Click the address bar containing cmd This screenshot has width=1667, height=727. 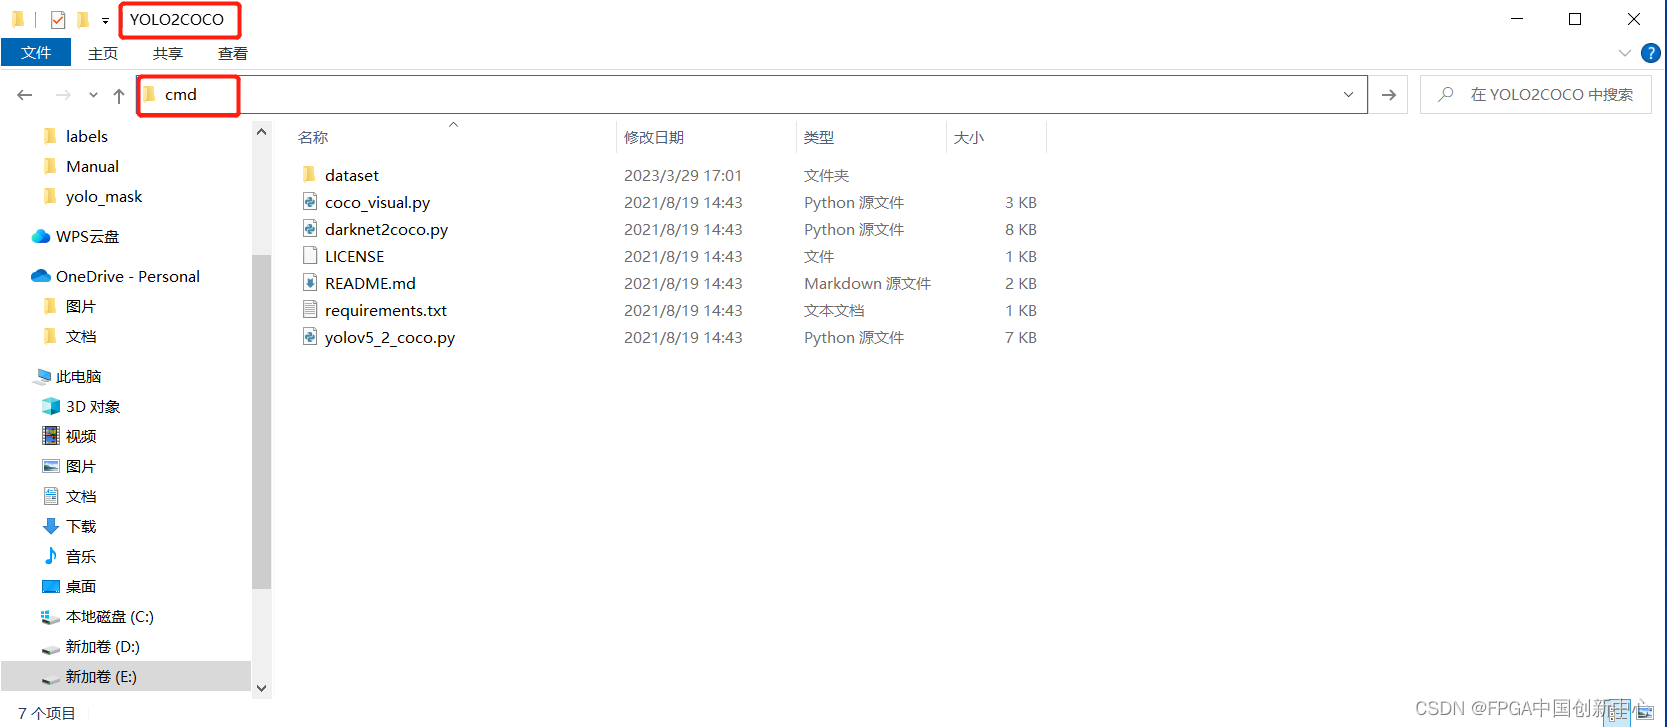[752, 95]
